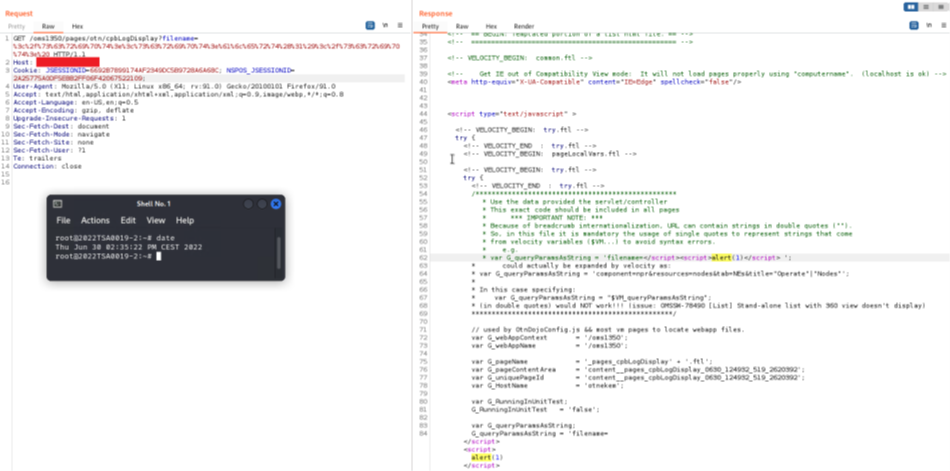
Task: Click the Request panel title
Action: 19,13
